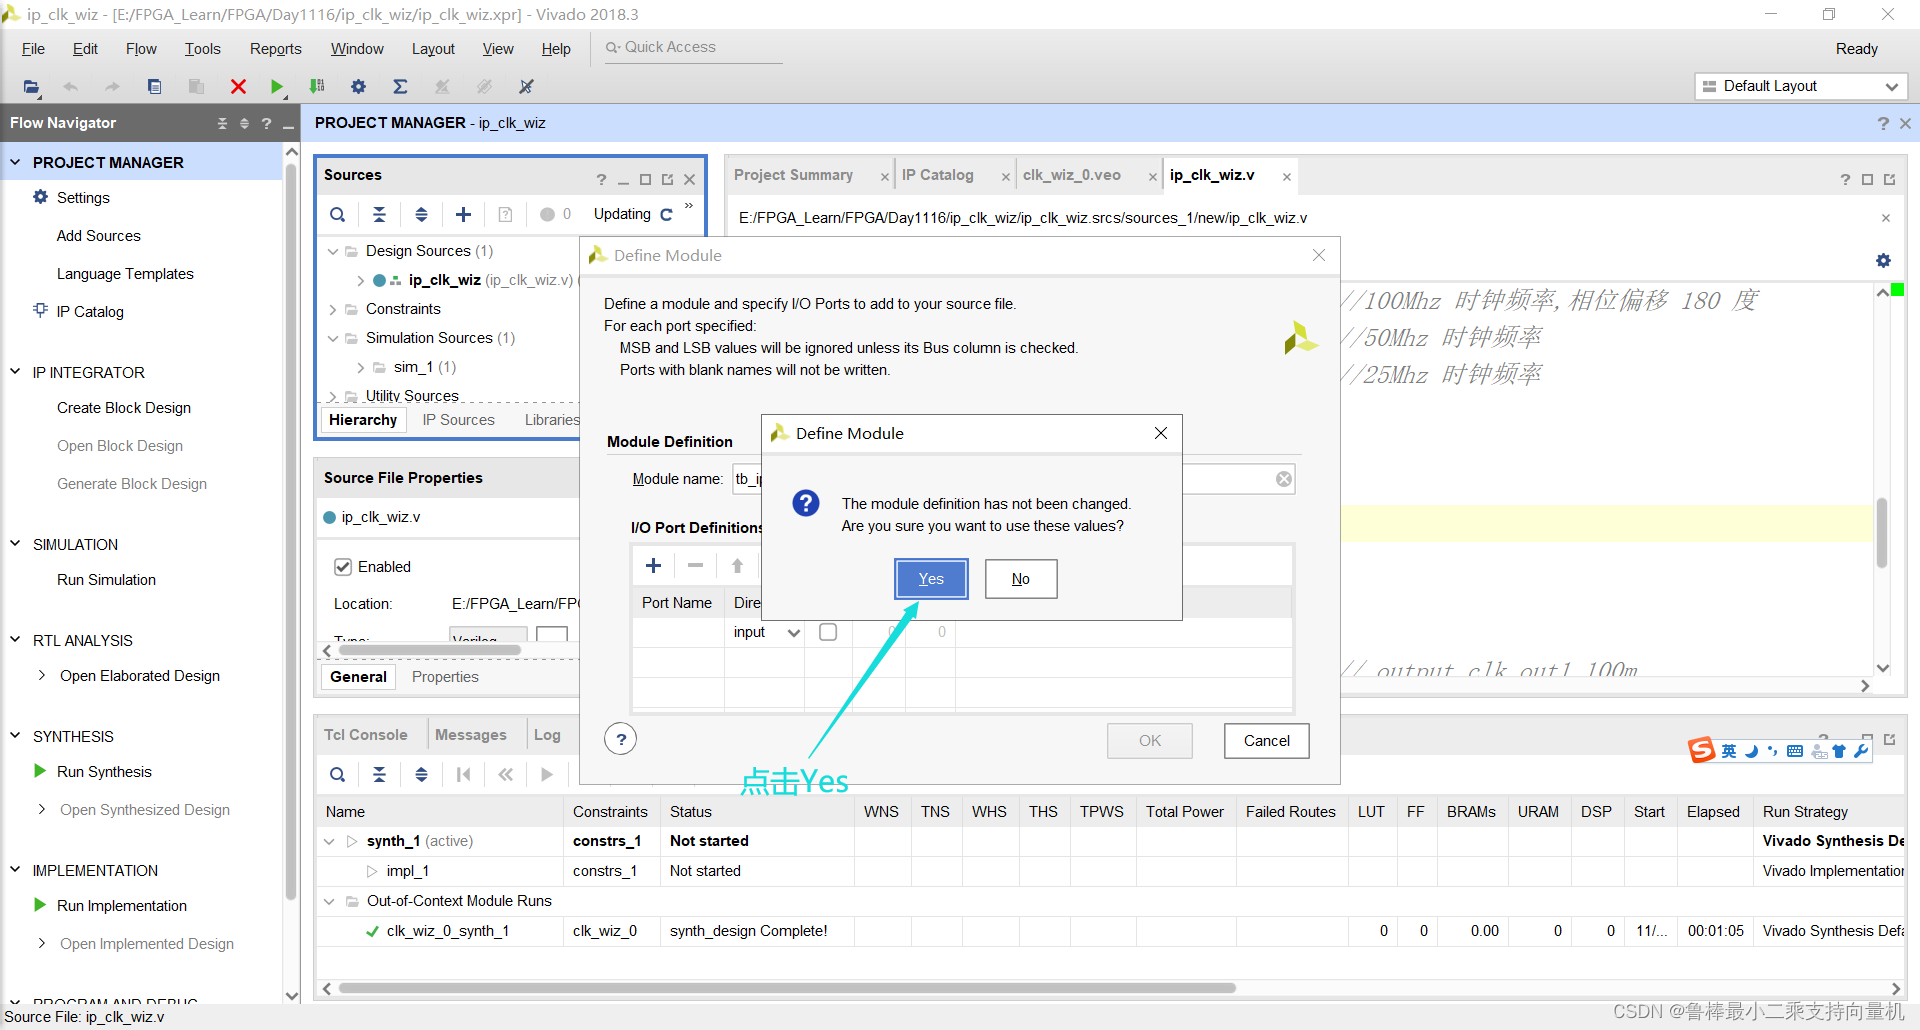The height and width of the screenshot is (1030, 1920).
Task: Toggle the Enabled checkbox in Source File Properties
Action: pyautogui.click(x=343, y=567)
